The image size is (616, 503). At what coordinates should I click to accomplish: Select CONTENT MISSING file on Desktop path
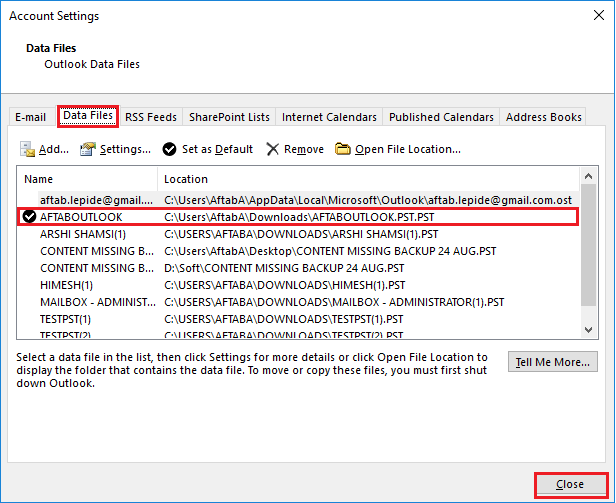[x=298, y=251]
